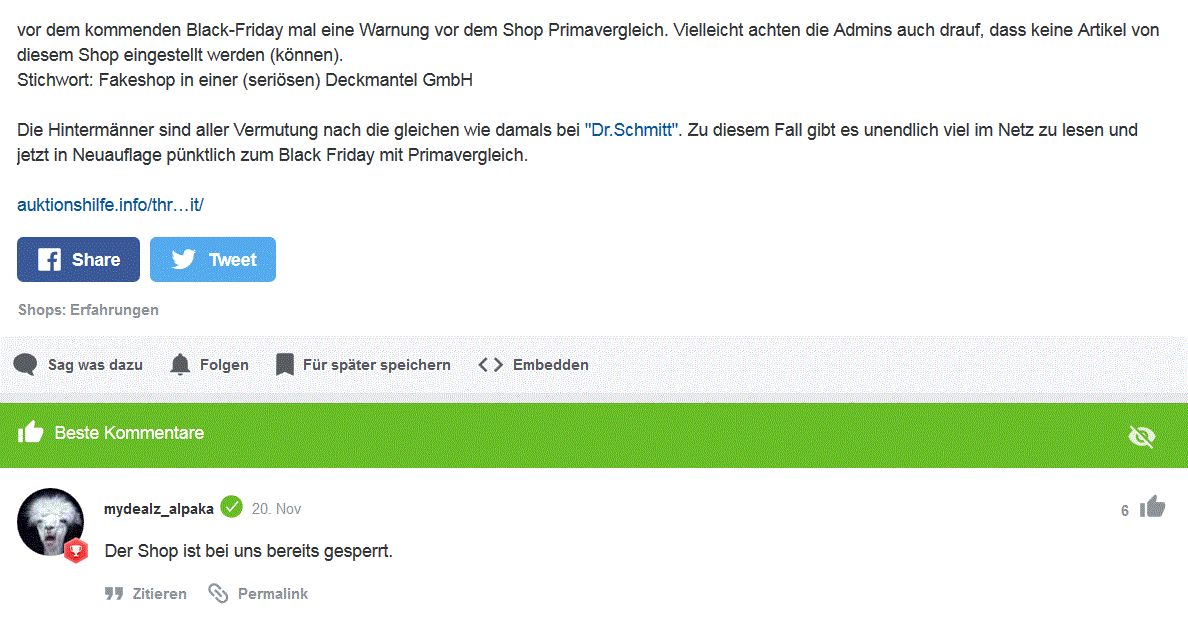Click the speech bubble comment icon
The height and width of the screenshot is (630, 1188).
pos(25,365)
